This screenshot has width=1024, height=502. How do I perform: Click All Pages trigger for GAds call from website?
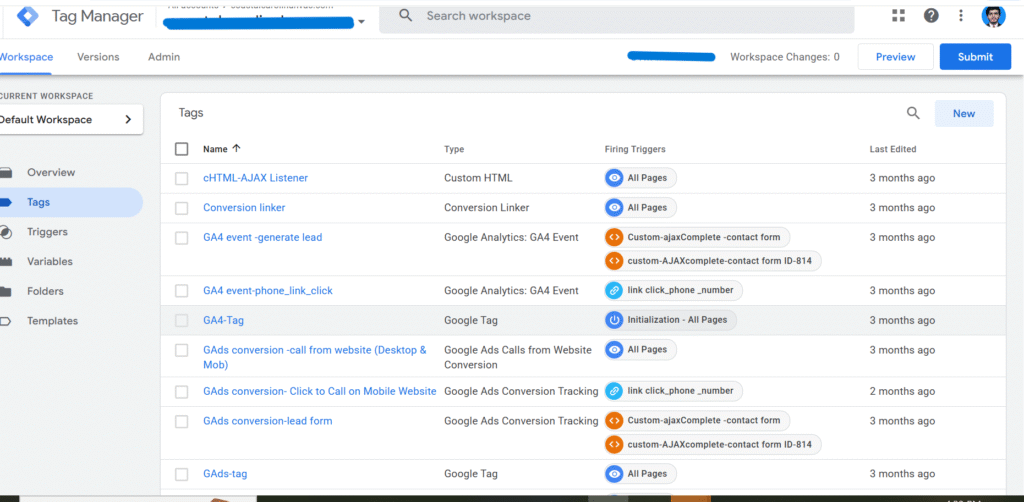[641, 349]
